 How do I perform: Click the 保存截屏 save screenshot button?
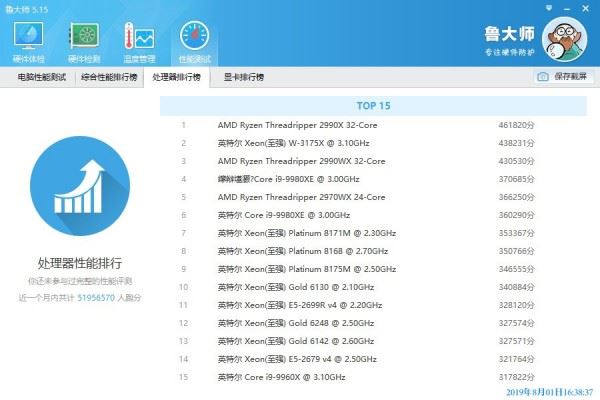pos(564,77)
